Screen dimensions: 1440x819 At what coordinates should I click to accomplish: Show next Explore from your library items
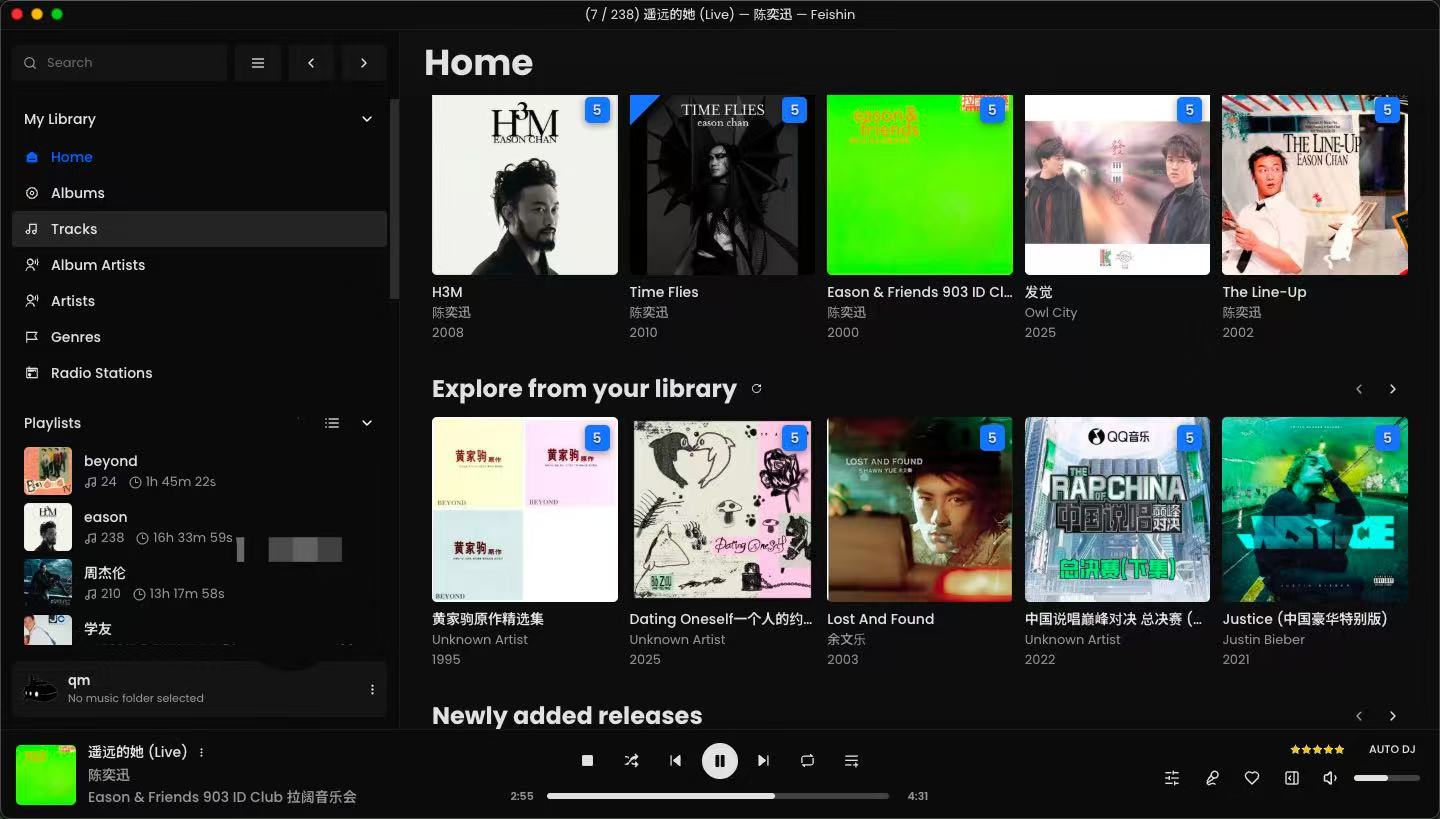click(x=1393, y=389)
